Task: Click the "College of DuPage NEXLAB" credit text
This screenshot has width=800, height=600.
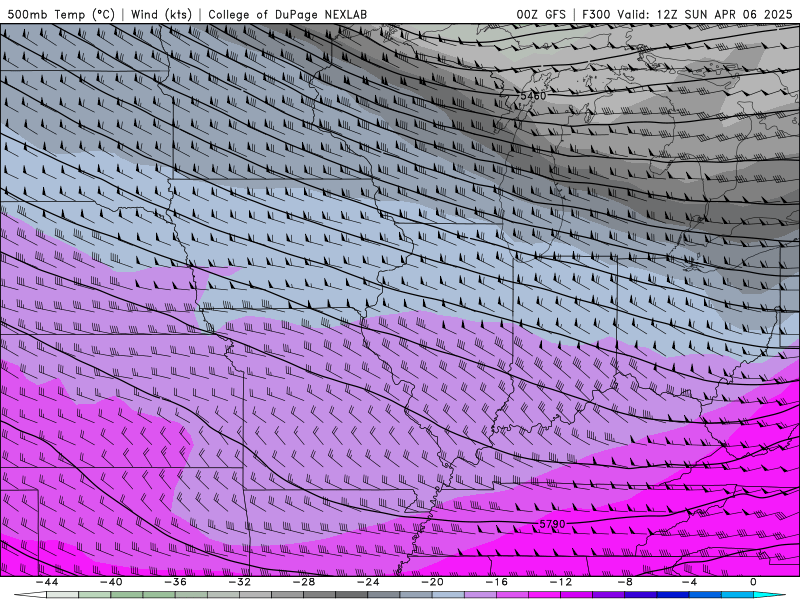Action: pyautogui.click(x=287, y=14)
